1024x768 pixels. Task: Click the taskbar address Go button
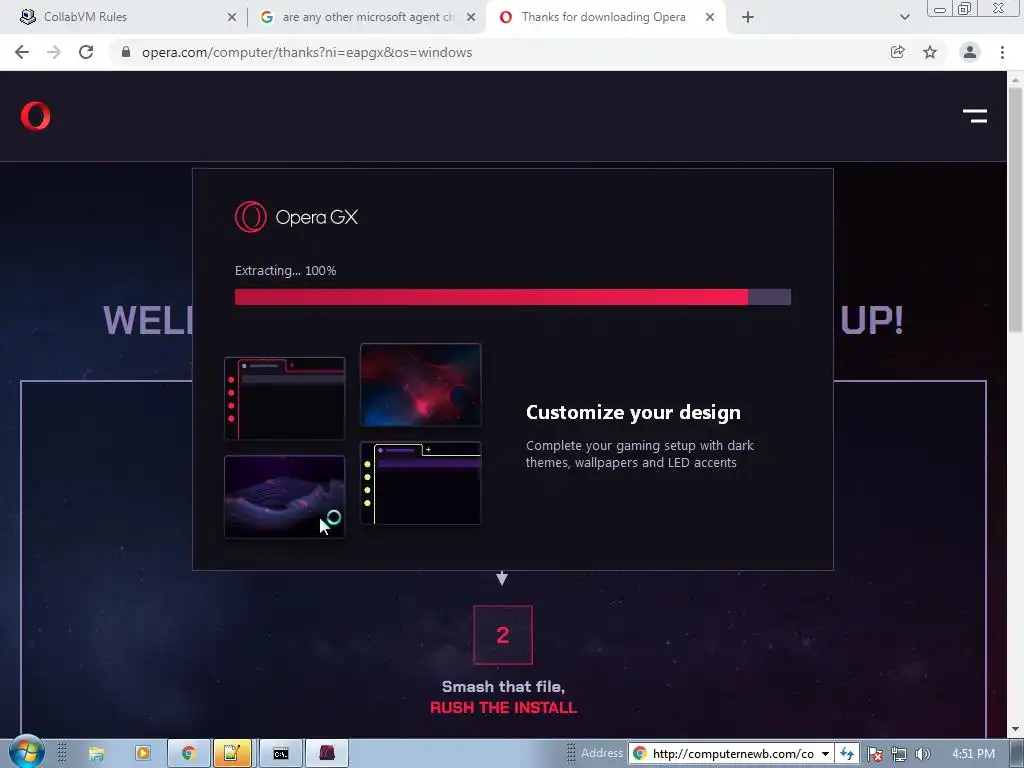[847, 754]
